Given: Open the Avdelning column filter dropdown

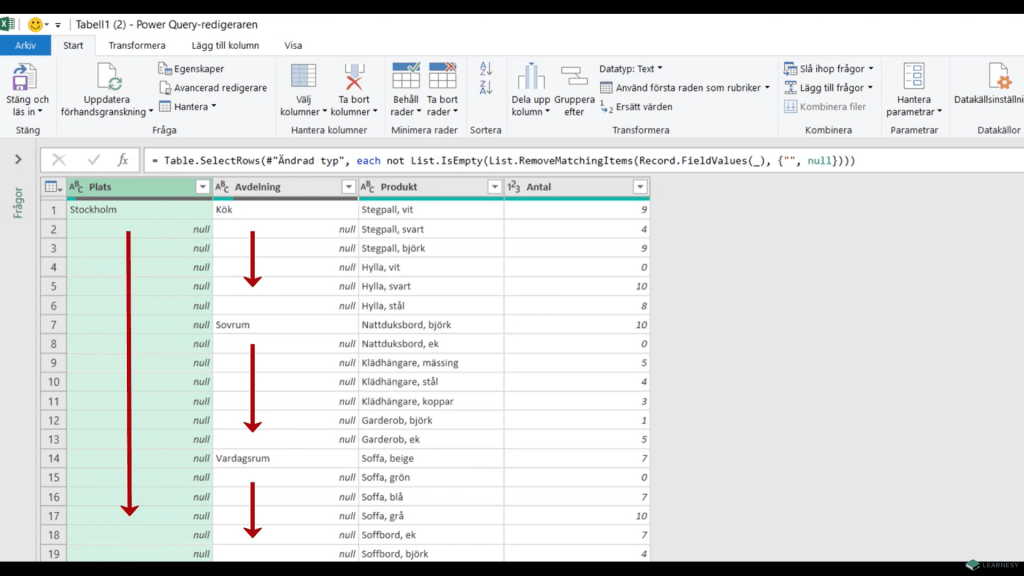Looking at the screenshot, I should pyautogui.click(x=349, y=187).
